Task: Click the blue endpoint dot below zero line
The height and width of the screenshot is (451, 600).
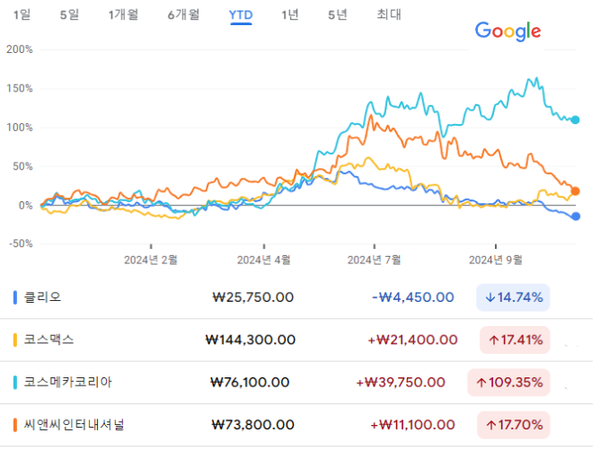Action: [575, 216]
